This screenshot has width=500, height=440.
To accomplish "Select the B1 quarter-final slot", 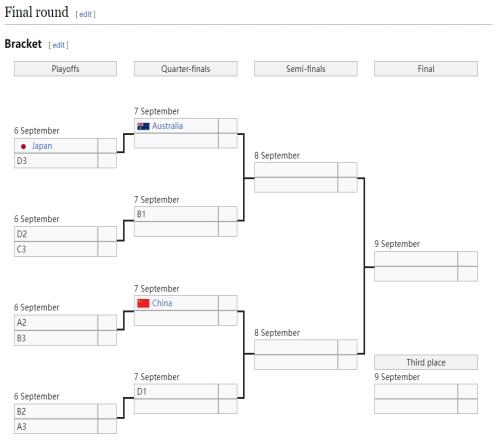I will [176, 214].
